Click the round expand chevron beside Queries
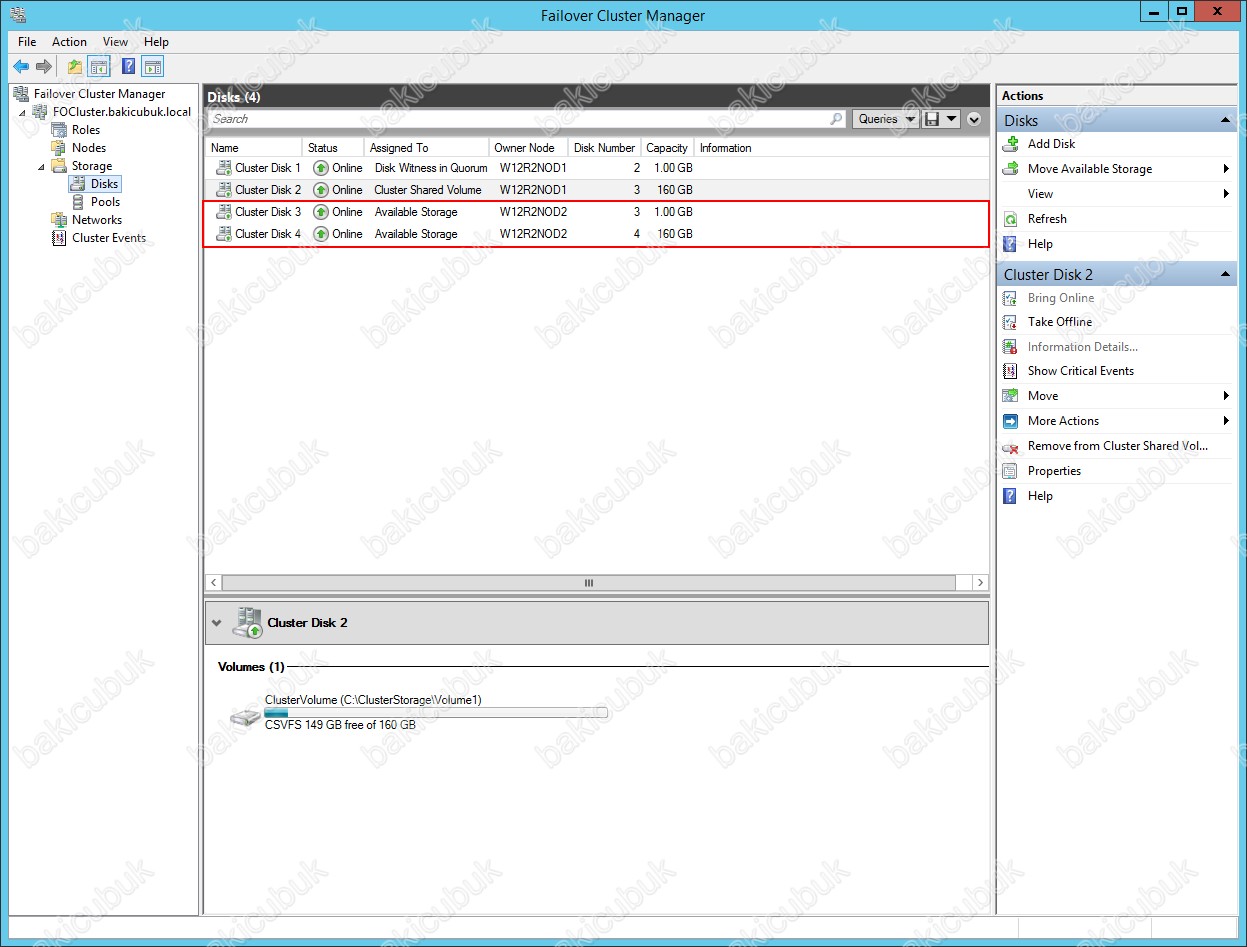This screenshot has height=947, width=1247. [975, 119]
